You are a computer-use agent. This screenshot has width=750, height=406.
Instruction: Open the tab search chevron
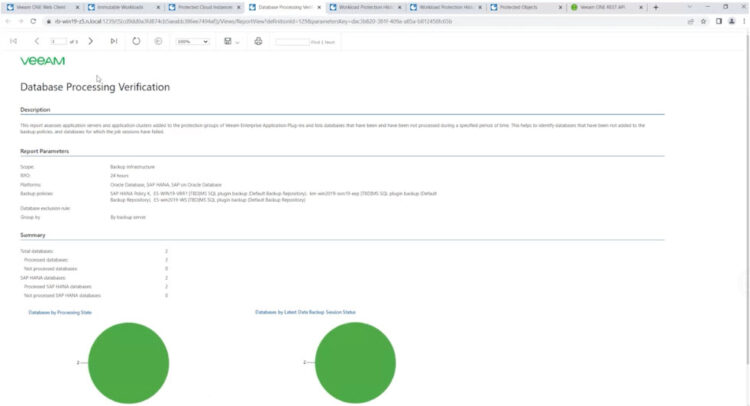pos(689,7)
